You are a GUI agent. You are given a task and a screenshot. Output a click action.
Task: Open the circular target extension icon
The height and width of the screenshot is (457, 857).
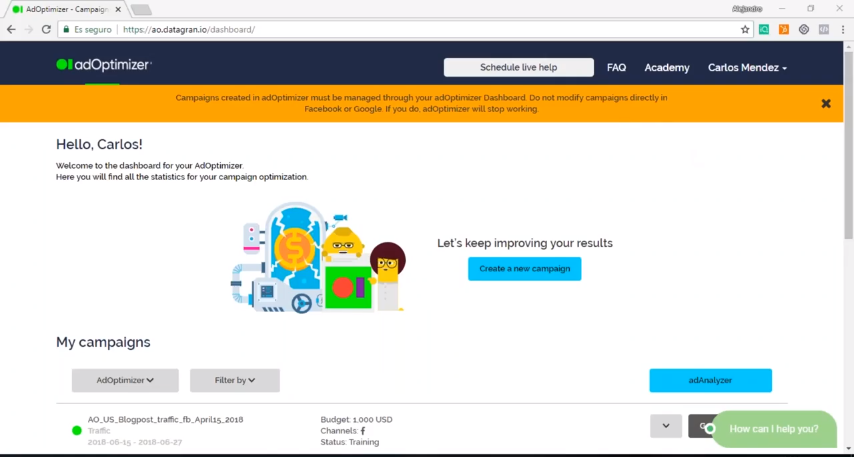[803, 30]
